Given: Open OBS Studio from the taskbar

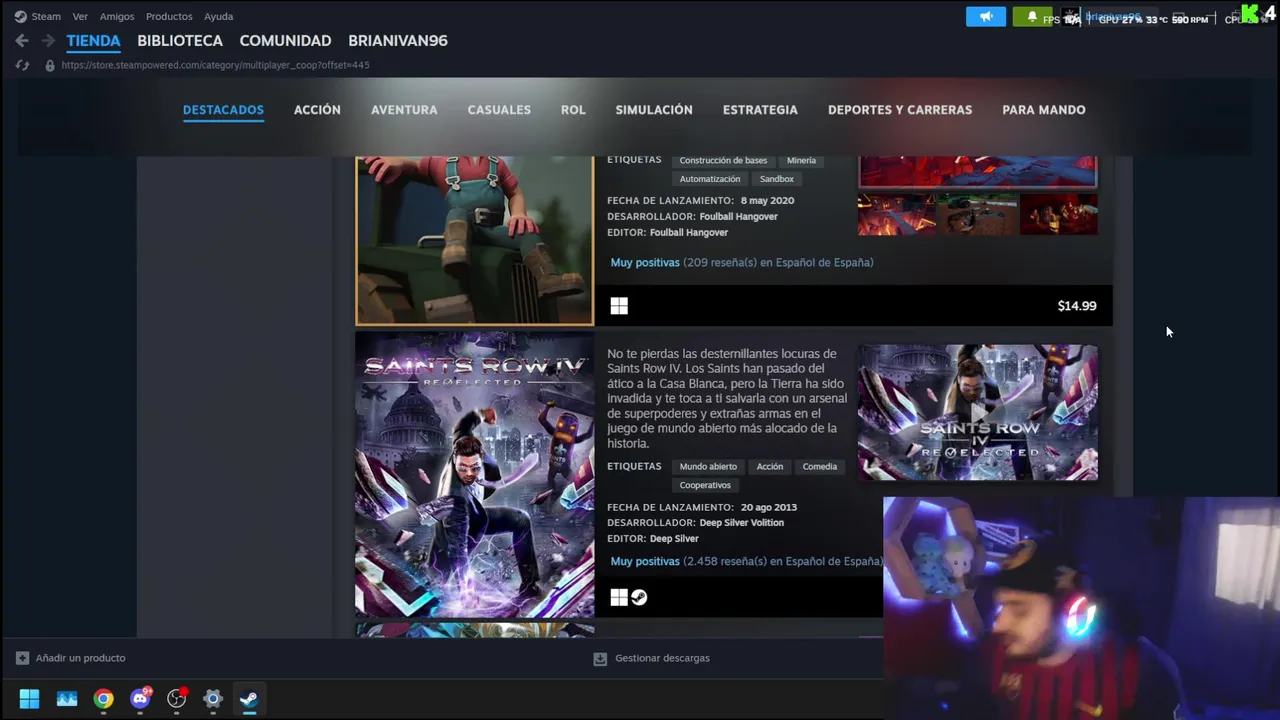Looking at the screenshot, I should tap(177, 699).
